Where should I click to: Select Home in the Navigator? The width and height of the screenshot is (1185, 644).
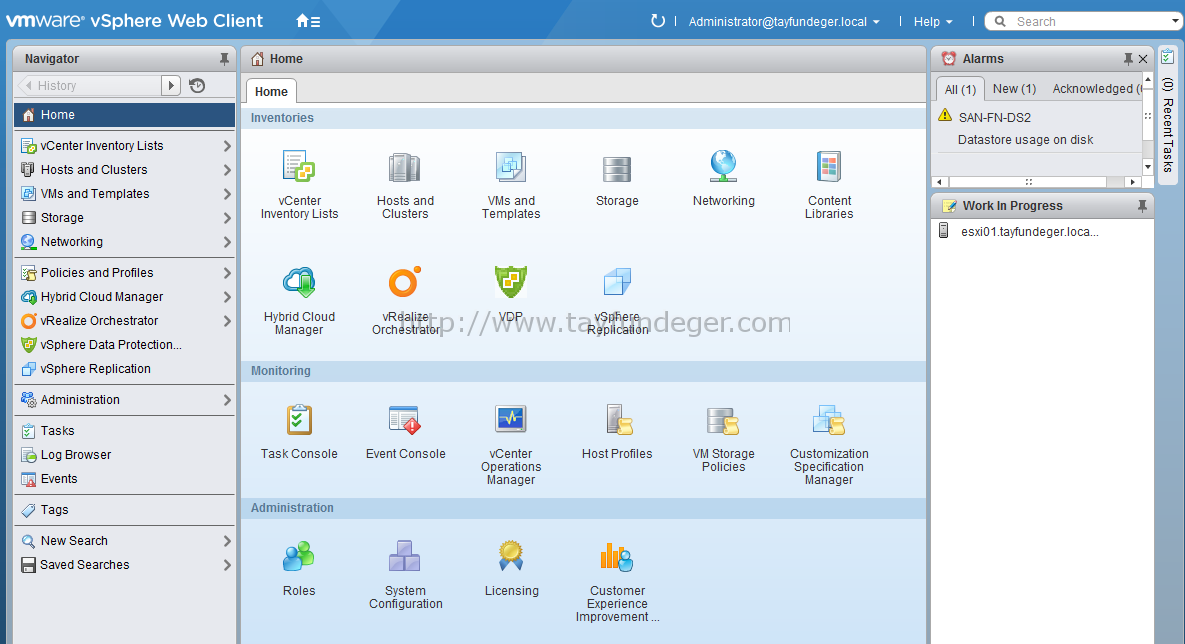point(124,115)
